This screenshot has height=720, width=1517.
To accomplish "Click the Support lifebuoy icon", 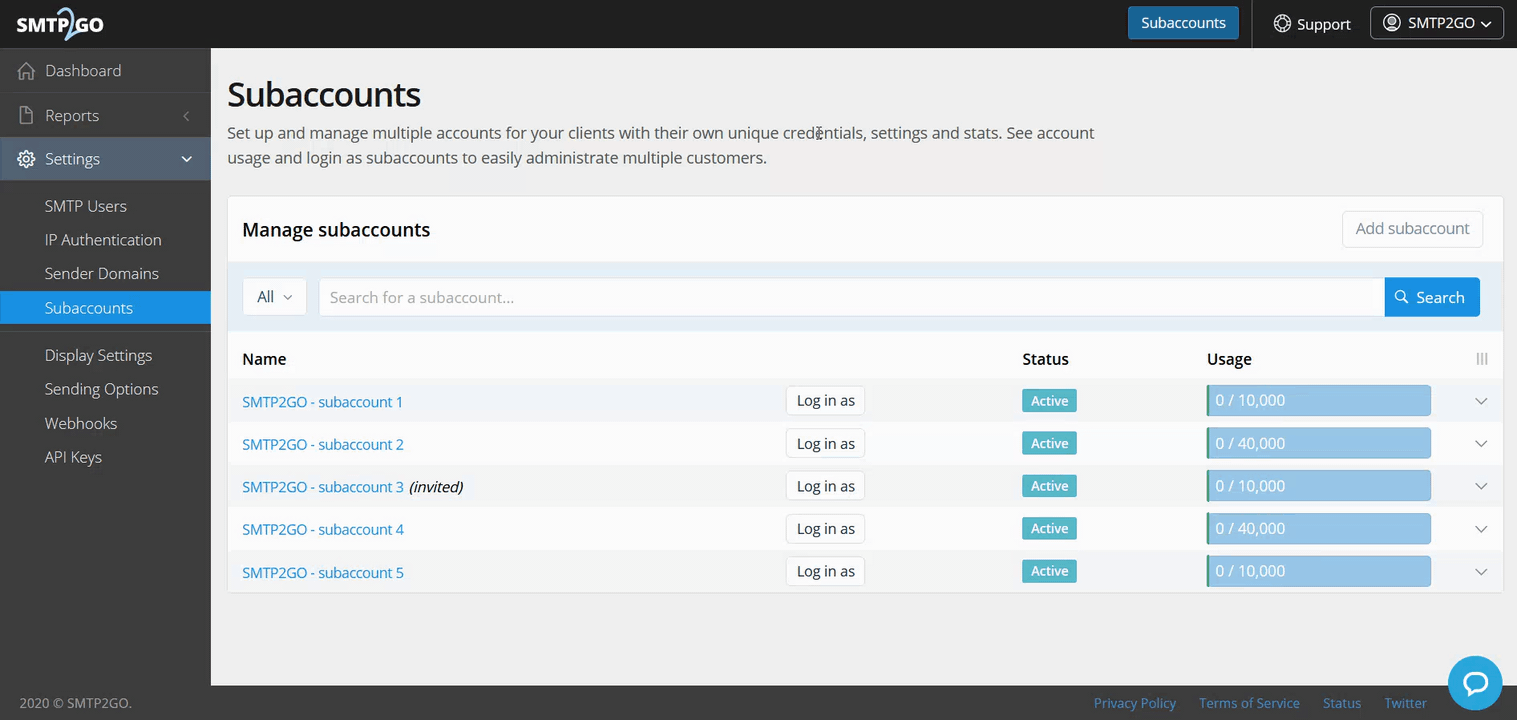I will [1281, 24].
